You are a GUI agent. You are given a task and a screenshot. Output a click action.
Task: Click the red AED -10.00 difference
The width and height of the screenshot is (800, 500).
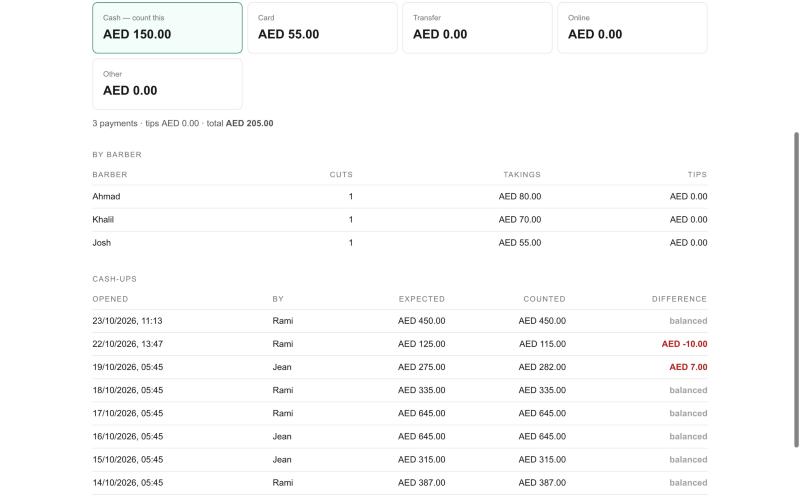685,344
